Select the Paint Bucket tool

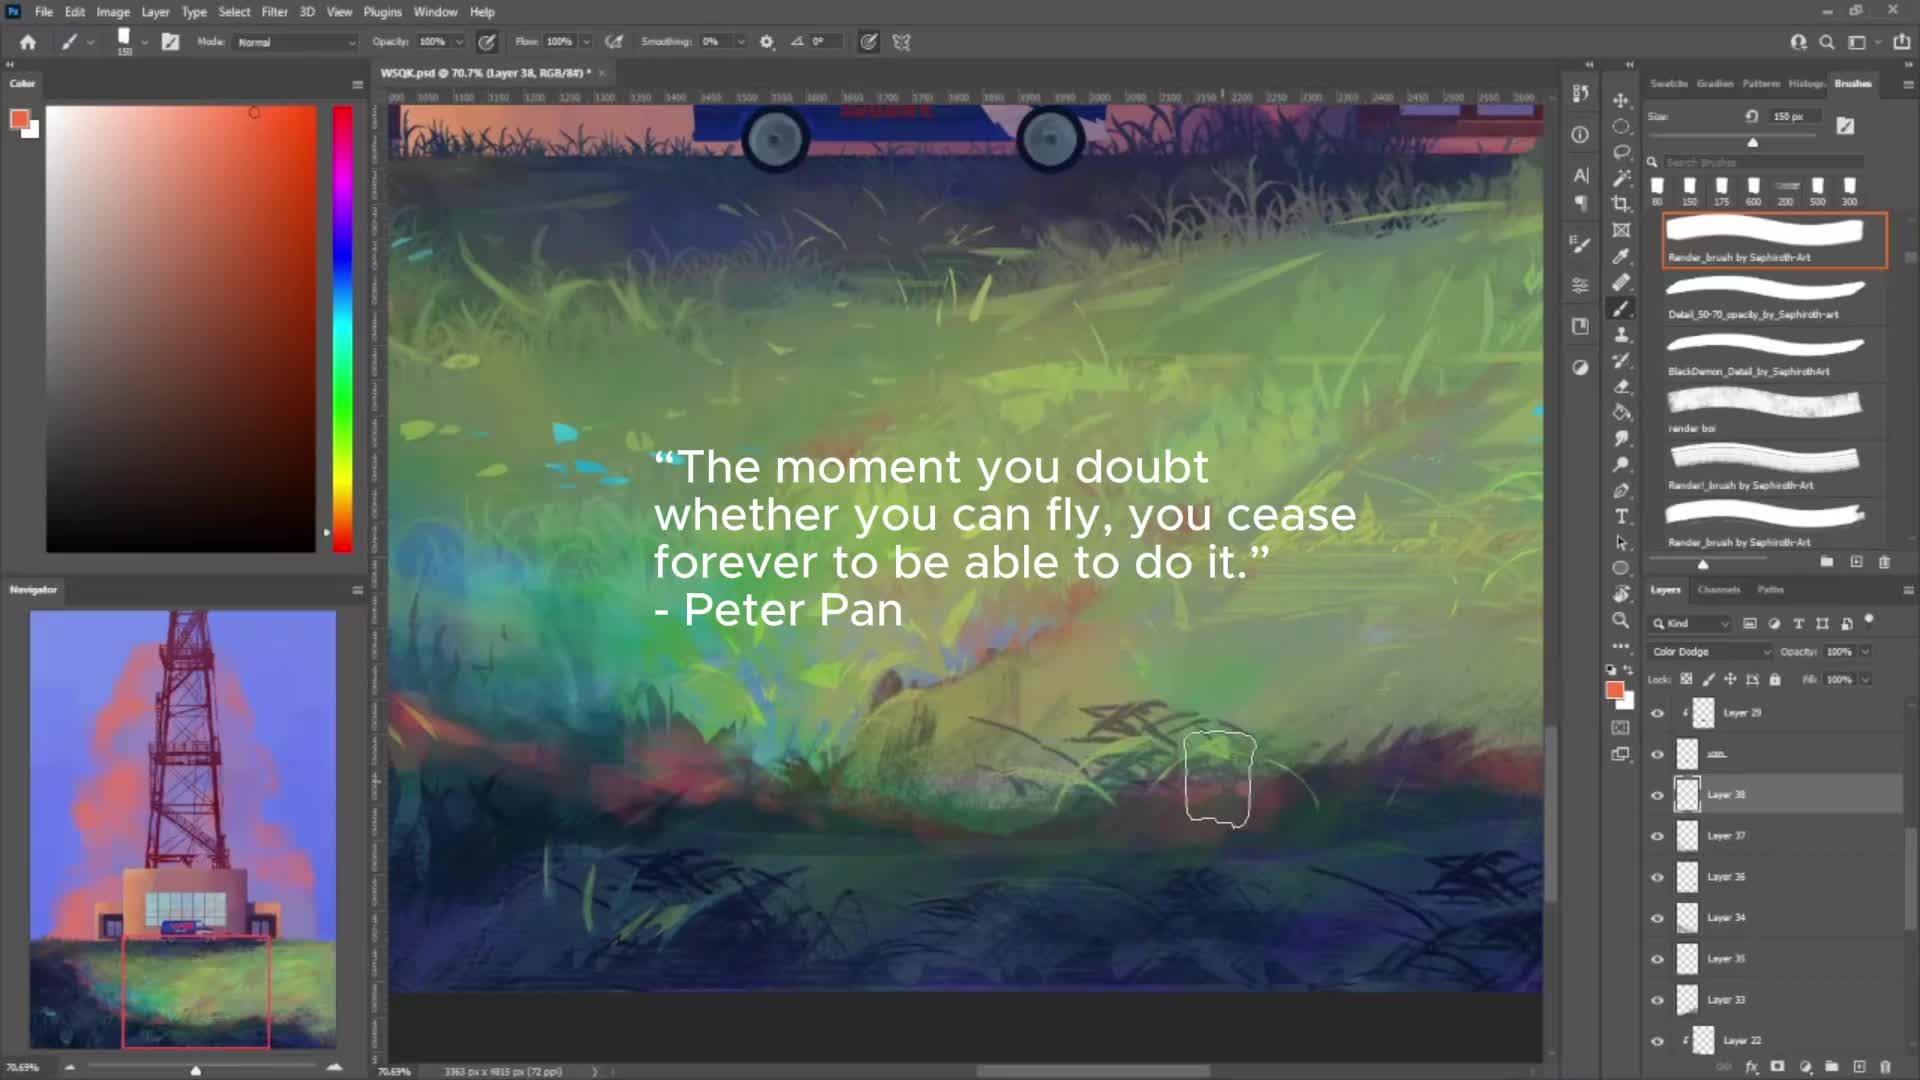pos(1621,412)
